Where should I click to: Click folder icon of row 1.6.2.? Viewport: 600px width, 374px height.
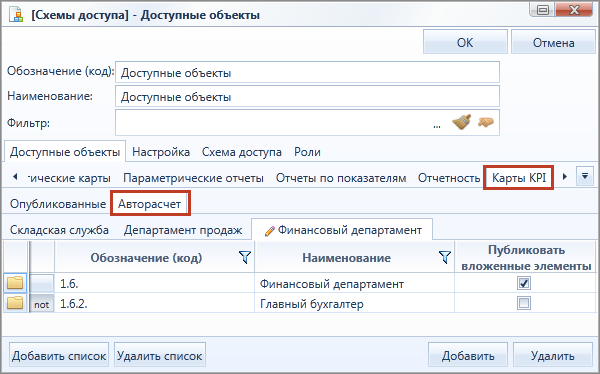click(15, 303)
